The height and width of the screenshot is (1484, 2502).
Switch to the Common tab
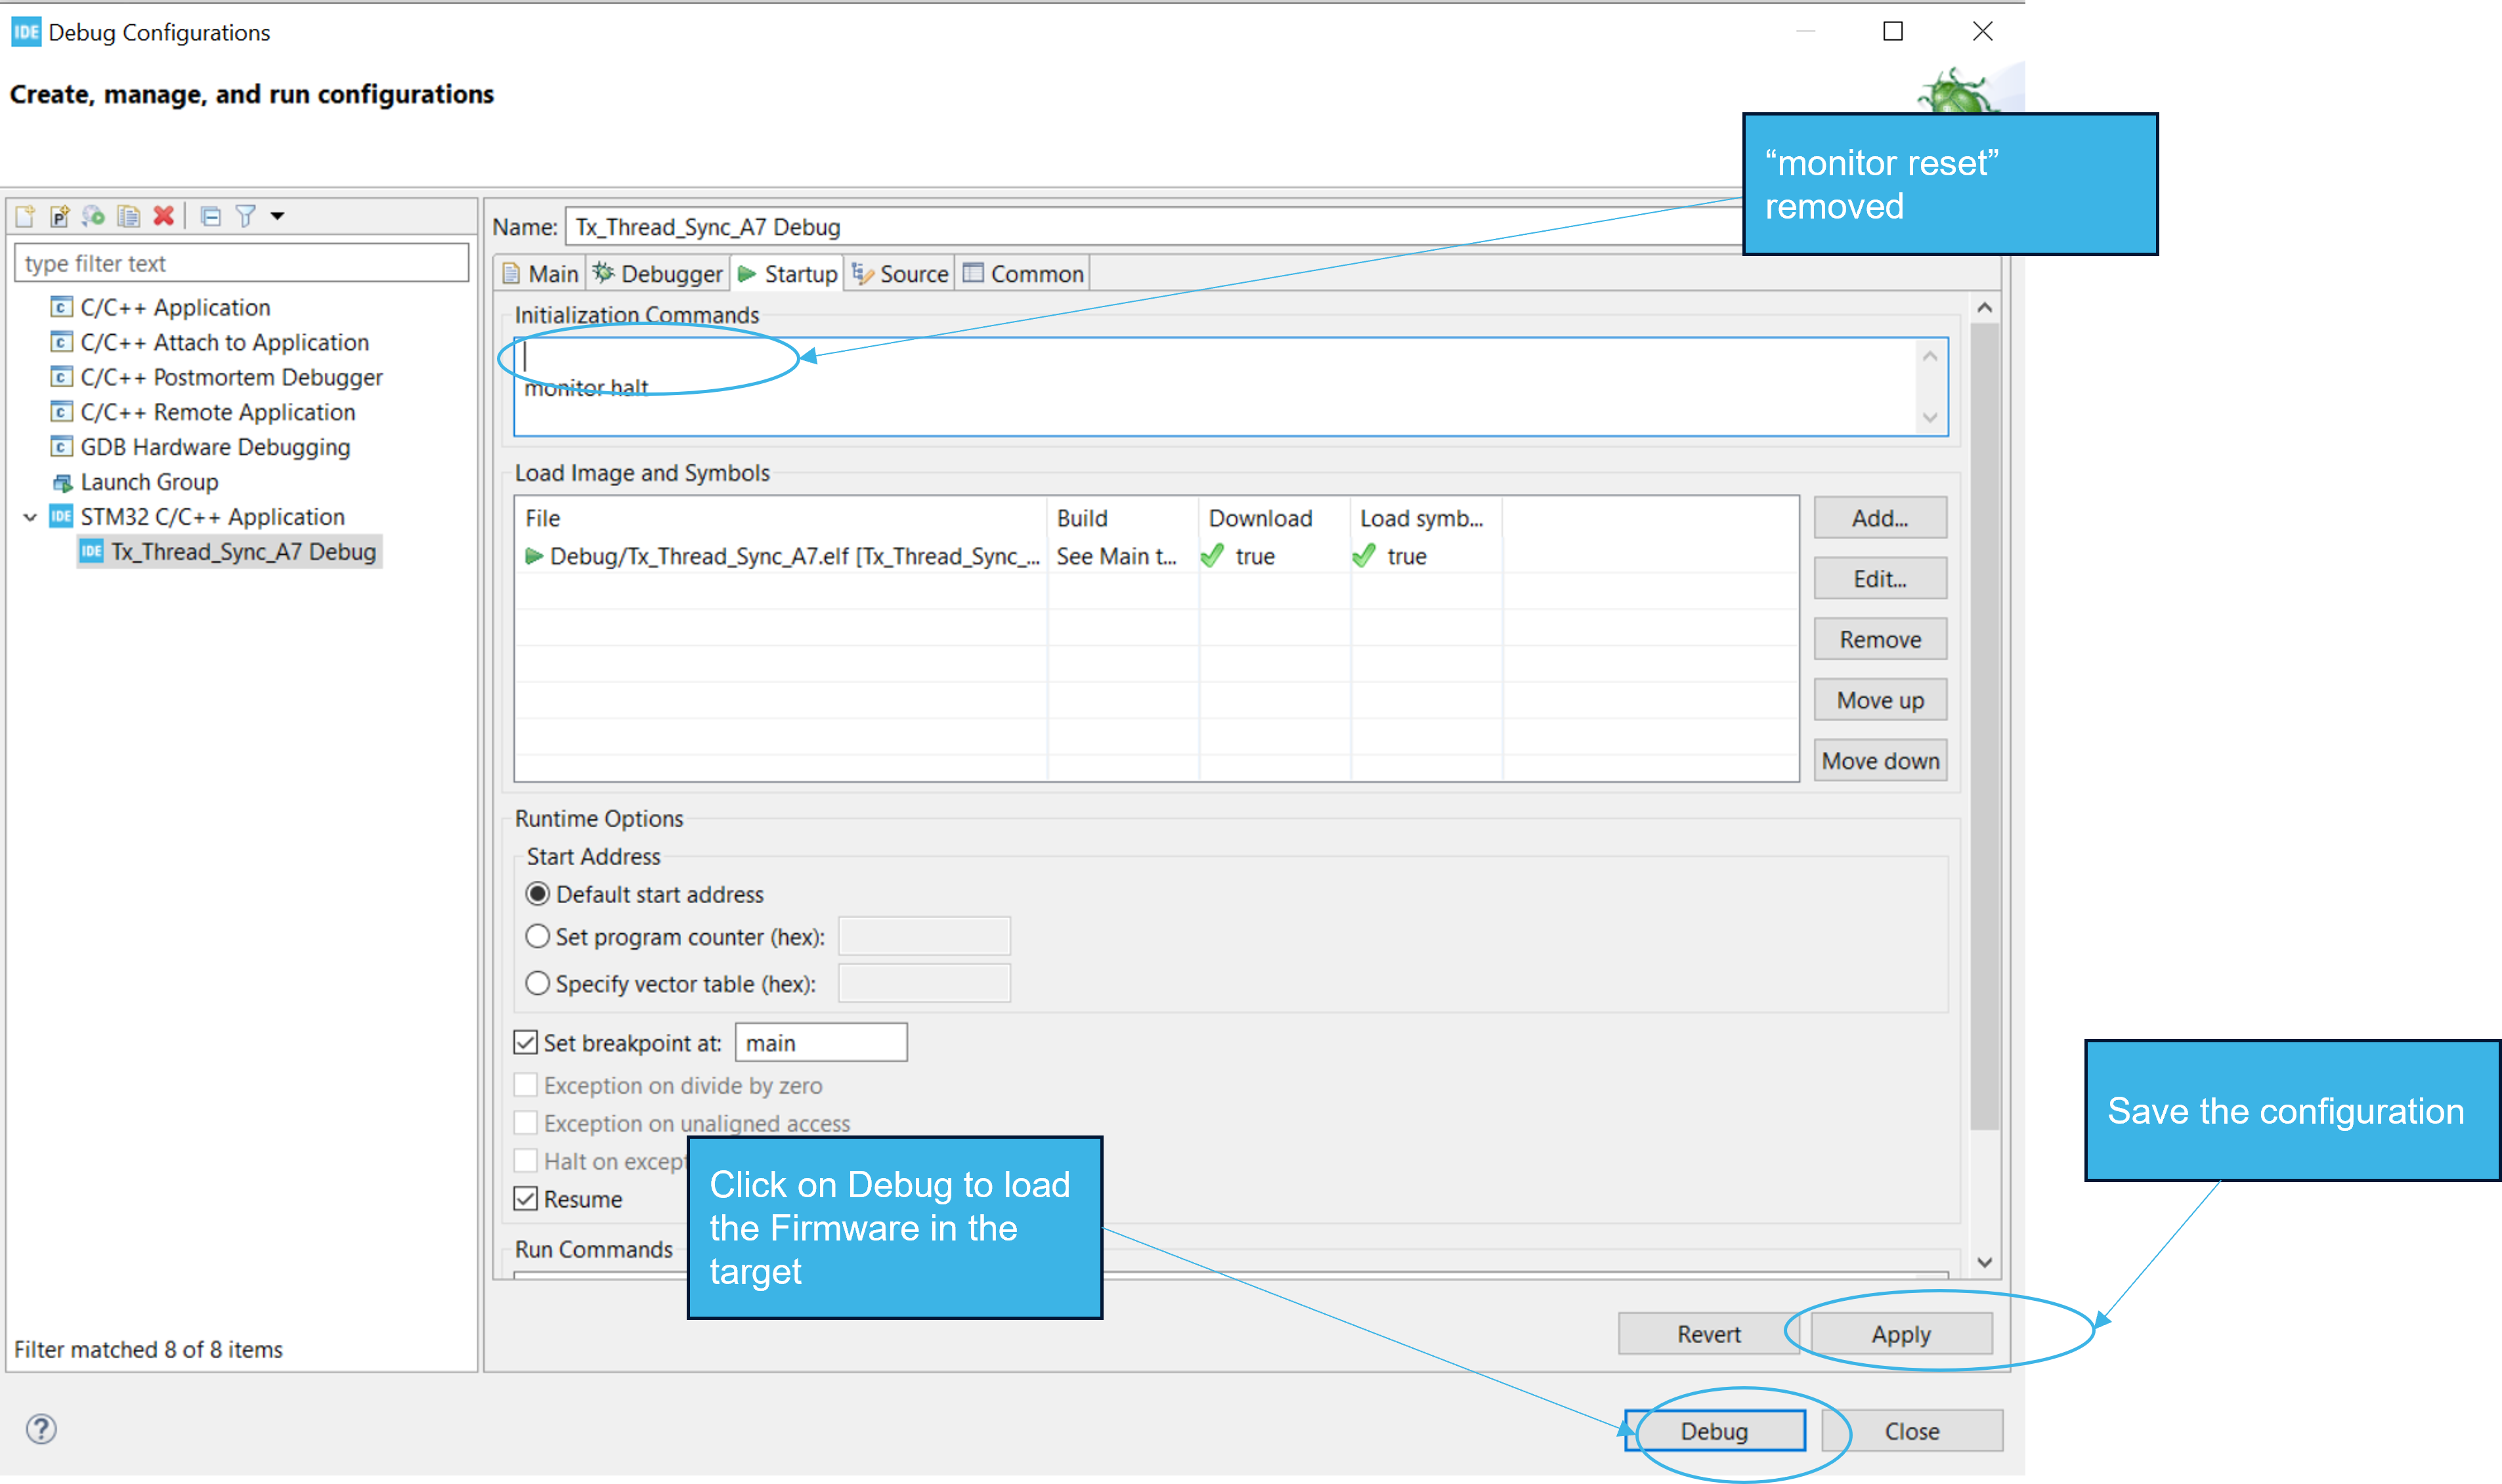1023,274
